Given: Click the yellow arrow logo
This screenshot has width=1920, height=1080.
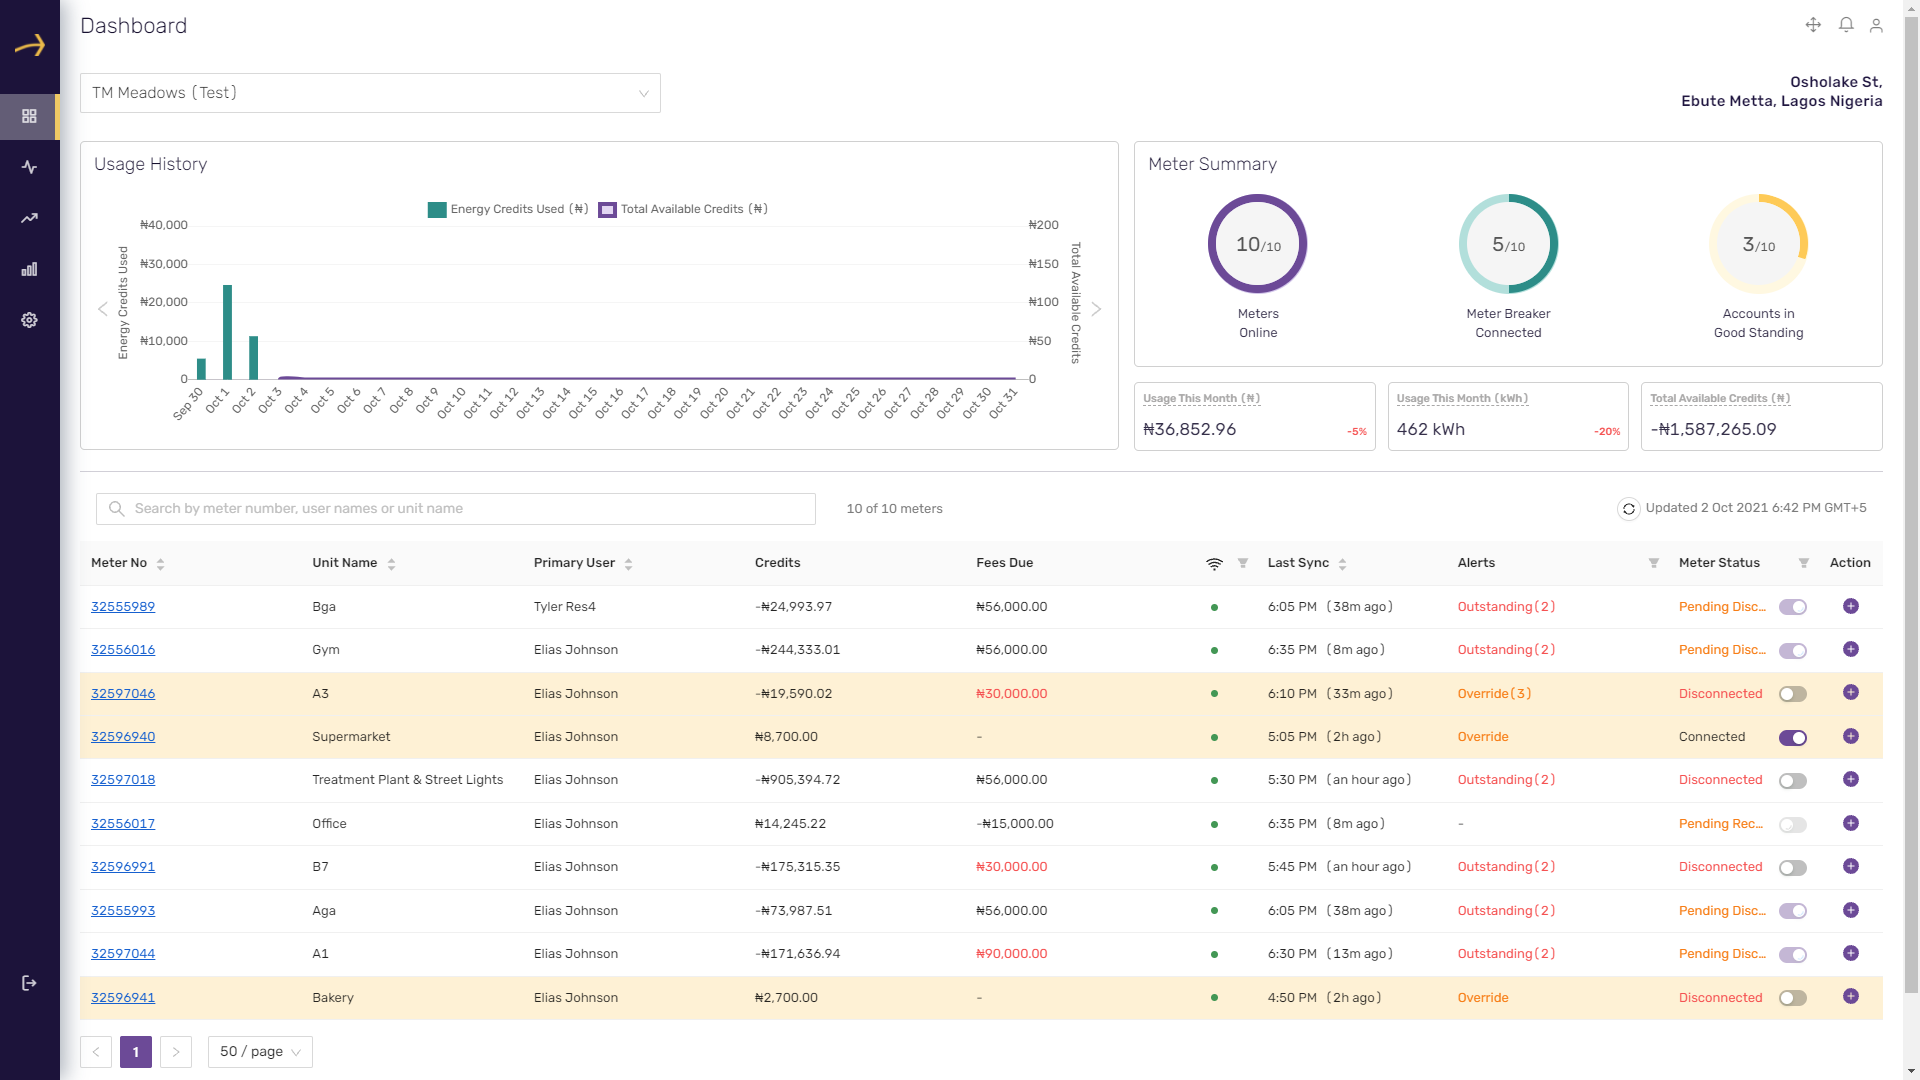Looking at the screenshot, I should pyautogui.click(x=30, y=45).
